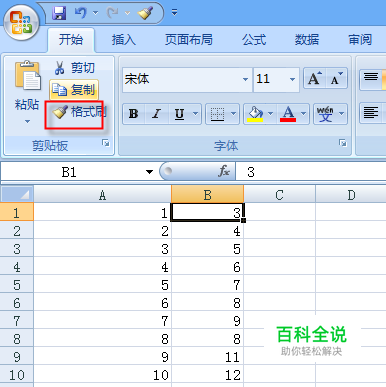Expand the font size dropdown arrow
The image size is (386, 387).
point(292,79)
